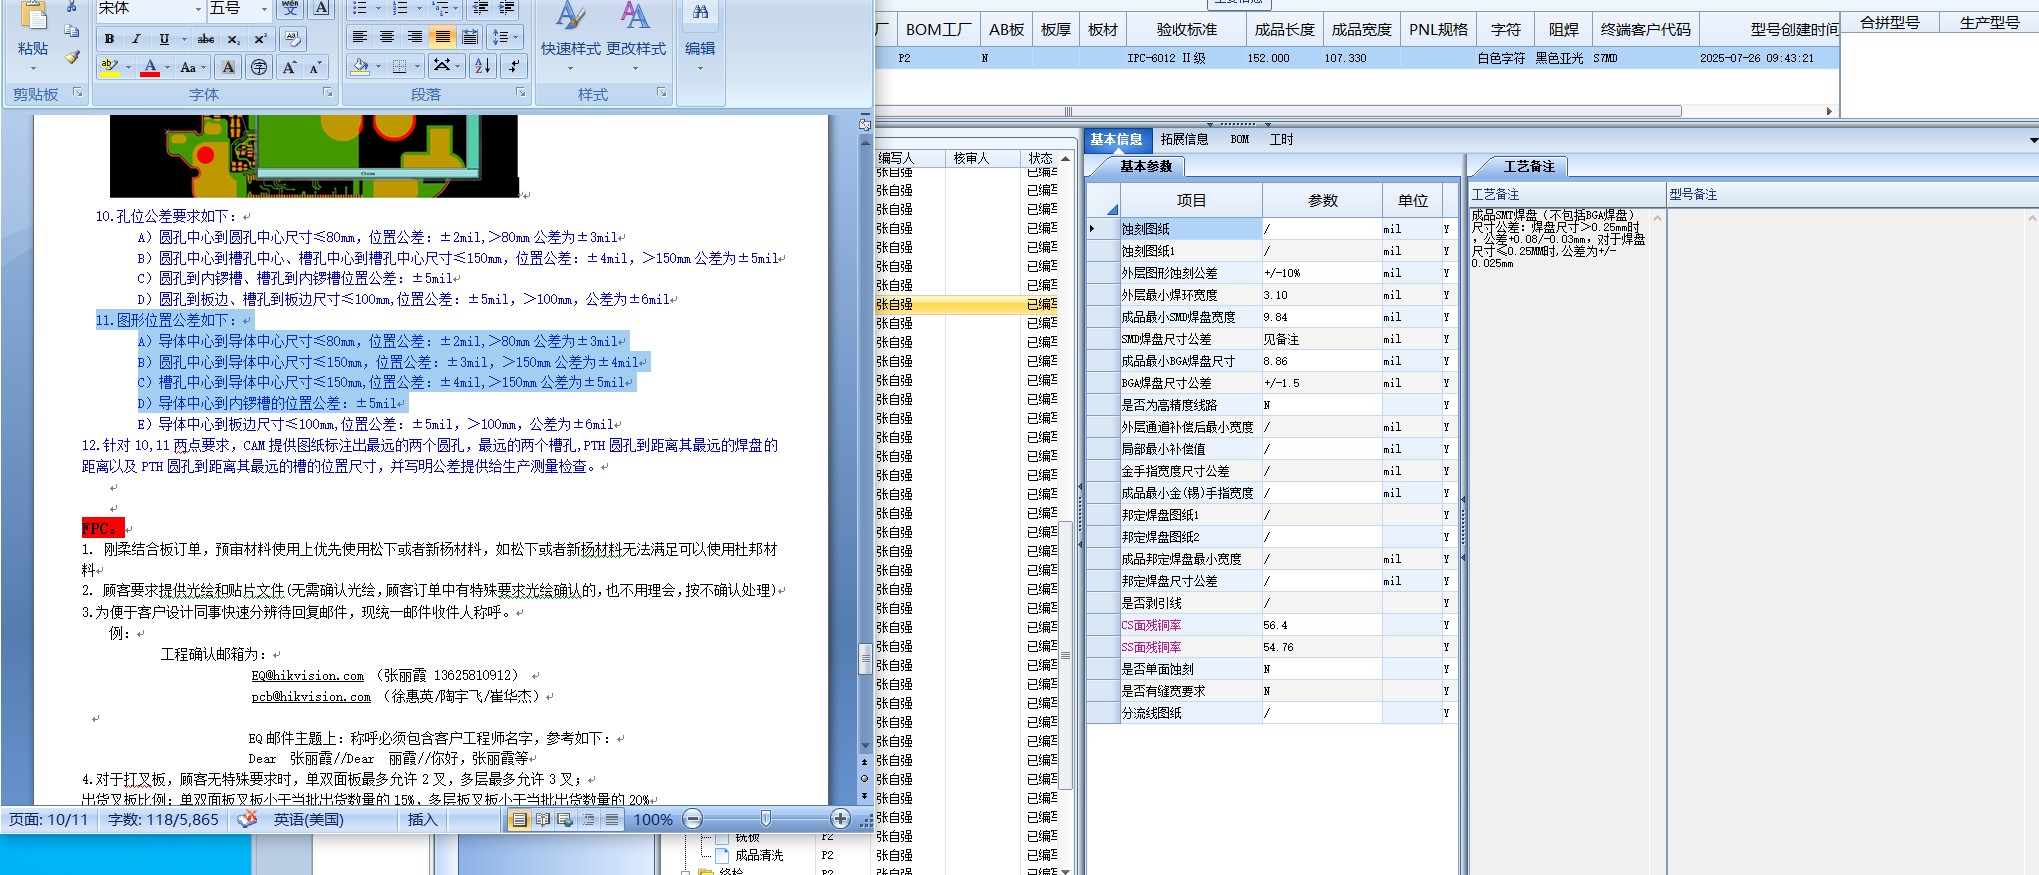Viewport: 2039px width, 875px height.
Task: Open the Phonetic Guide (wén) icon
Action: [x=290, y=8]
